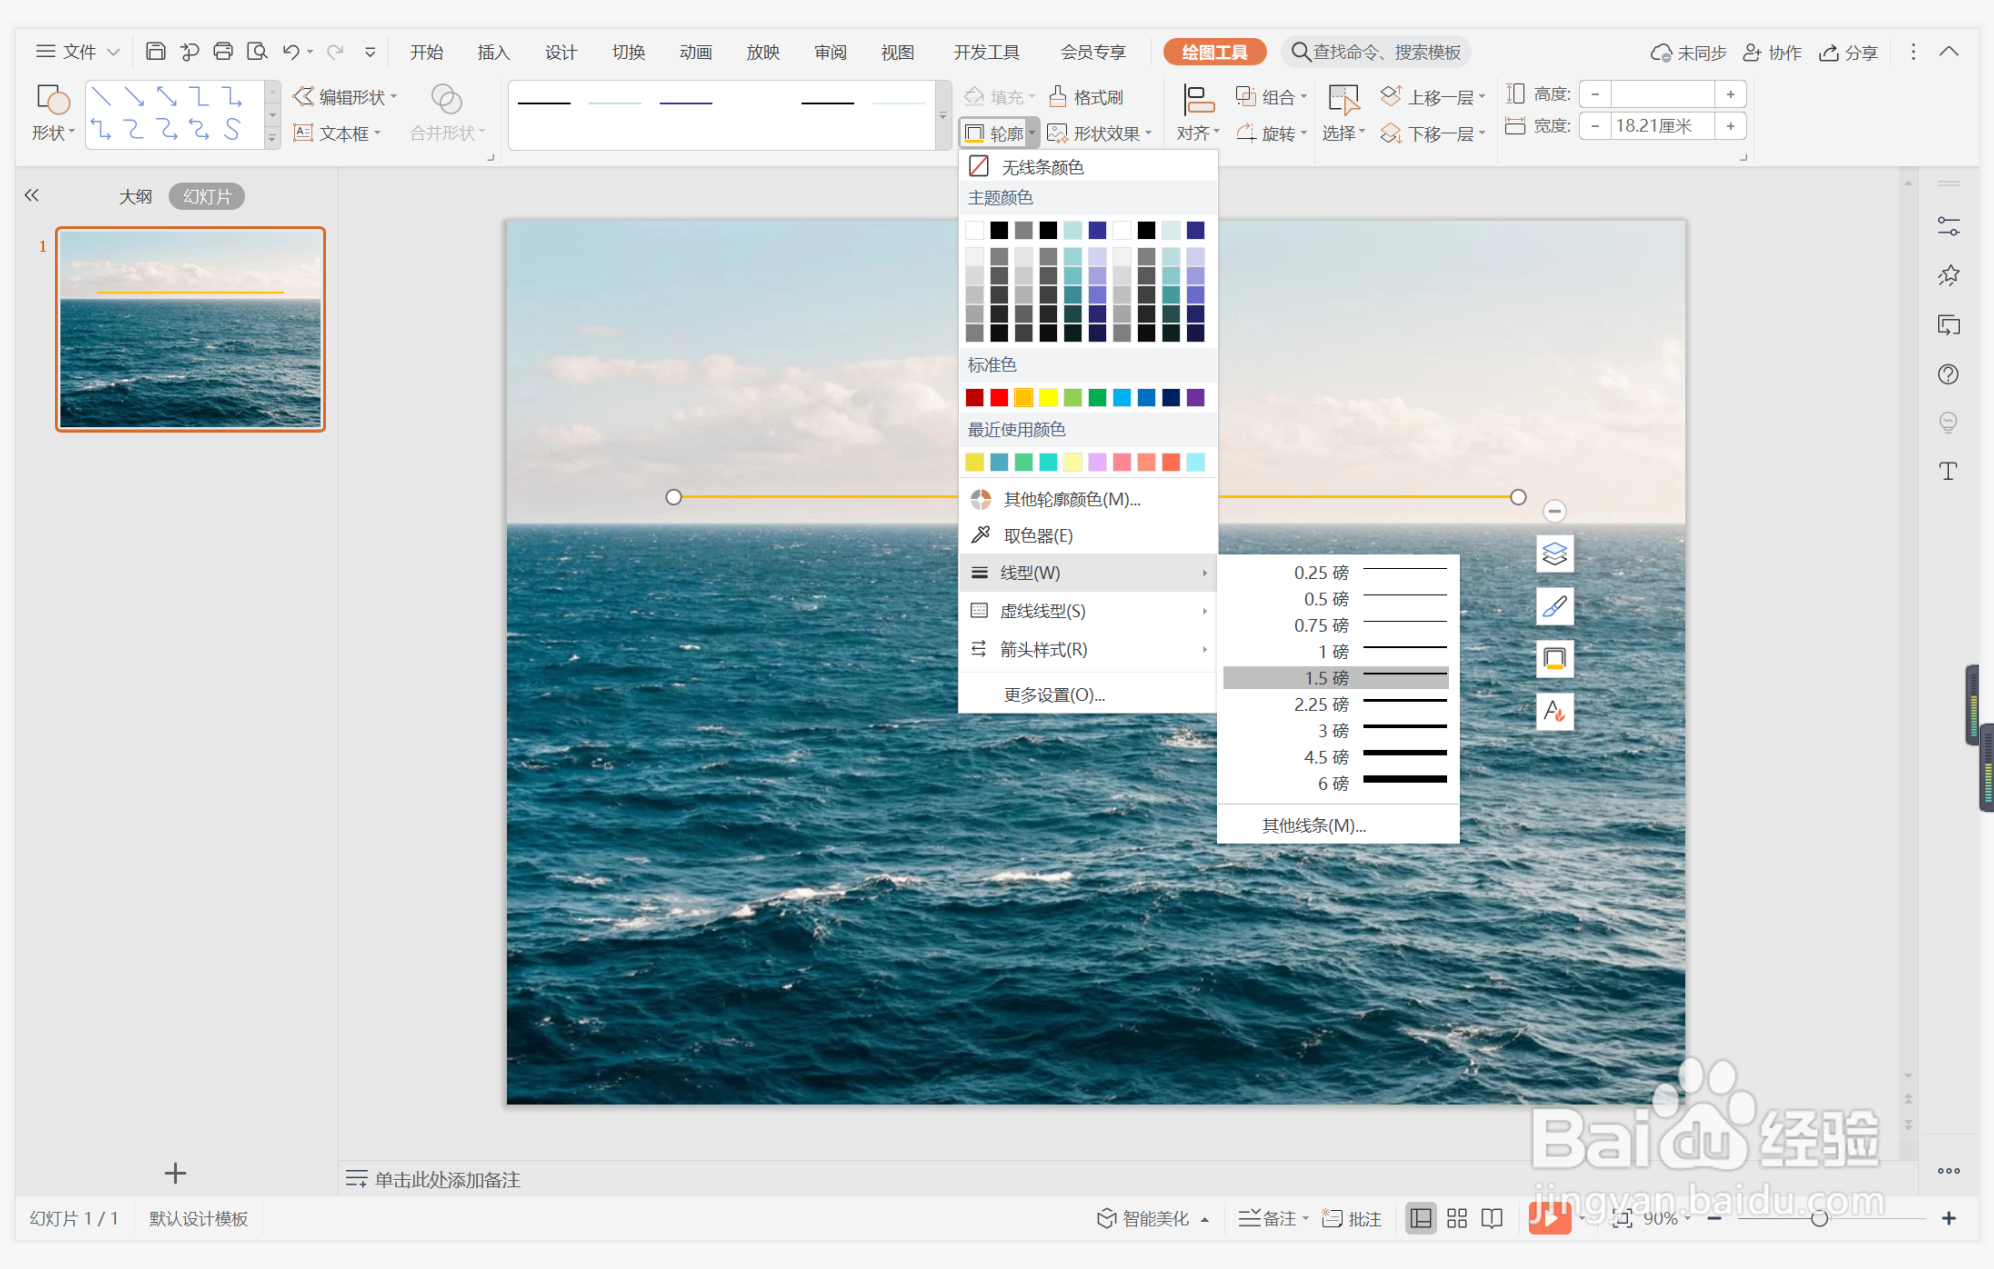This screenshot has height=1269, width=1994.
Task: Click the floating outline shape icon
Action: [x=1554, y=658]
